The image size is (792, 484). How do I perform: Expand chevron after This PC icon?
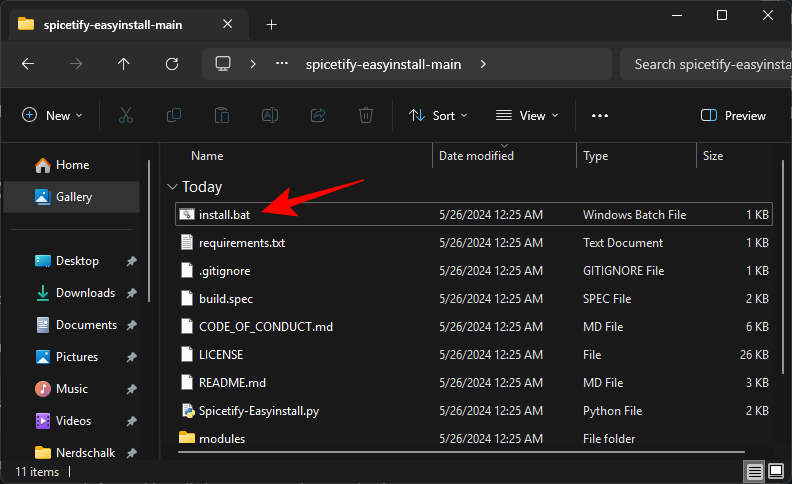[x=253, y=64]
